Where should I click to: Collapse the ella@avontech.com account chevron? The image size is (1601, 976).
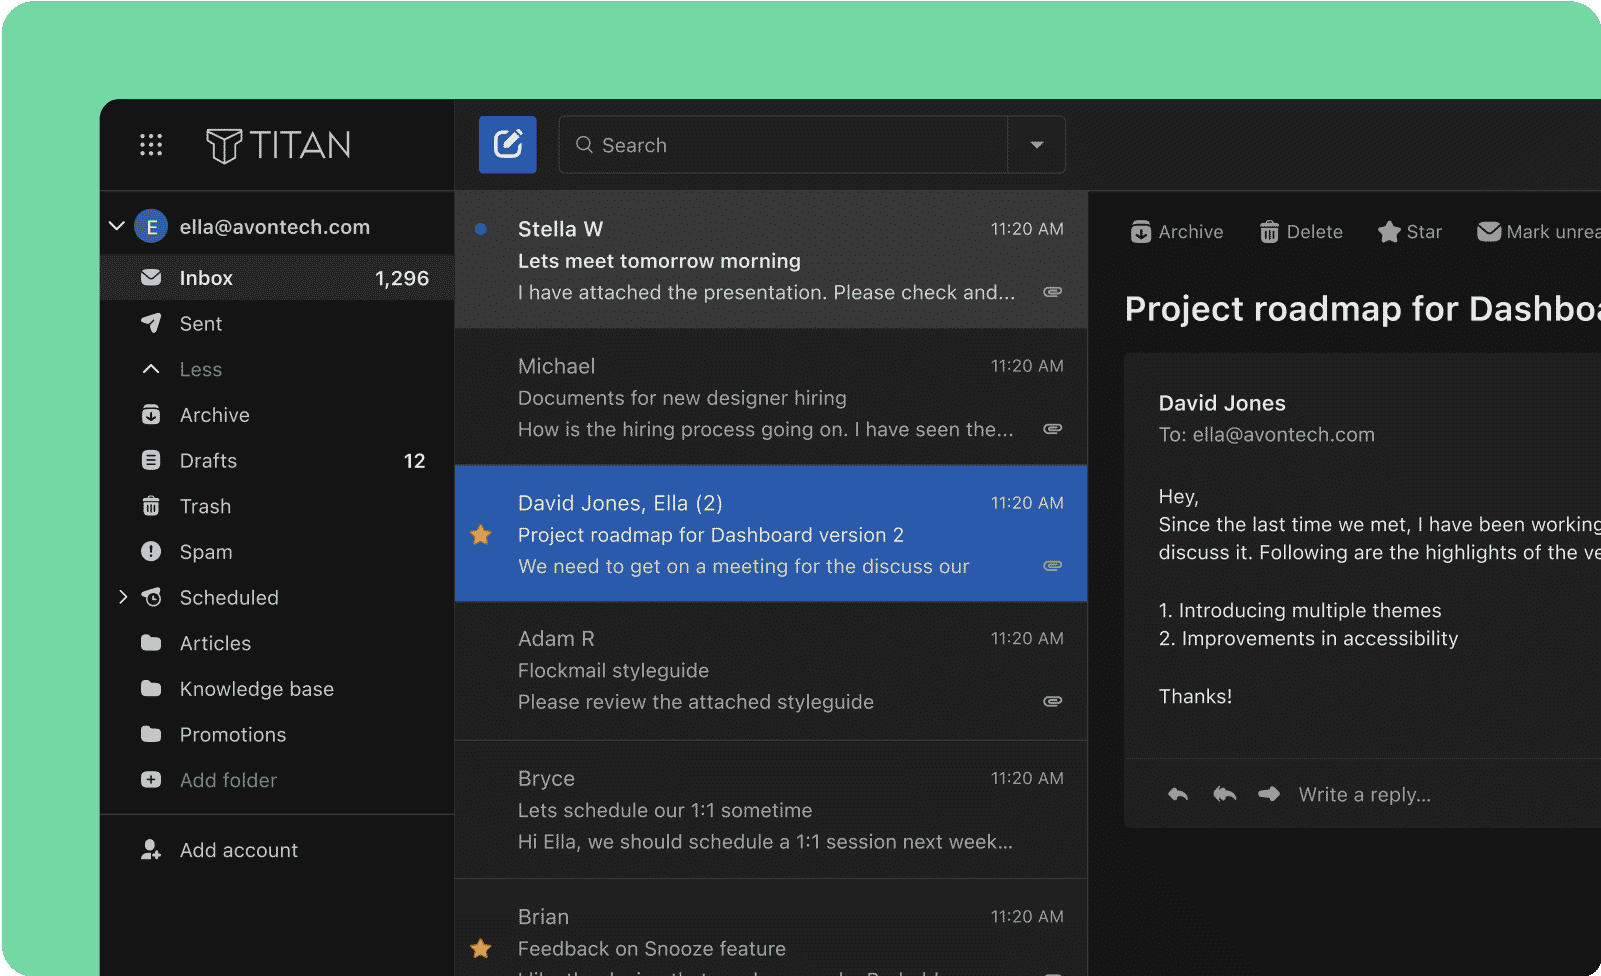[x=117, y=226]
